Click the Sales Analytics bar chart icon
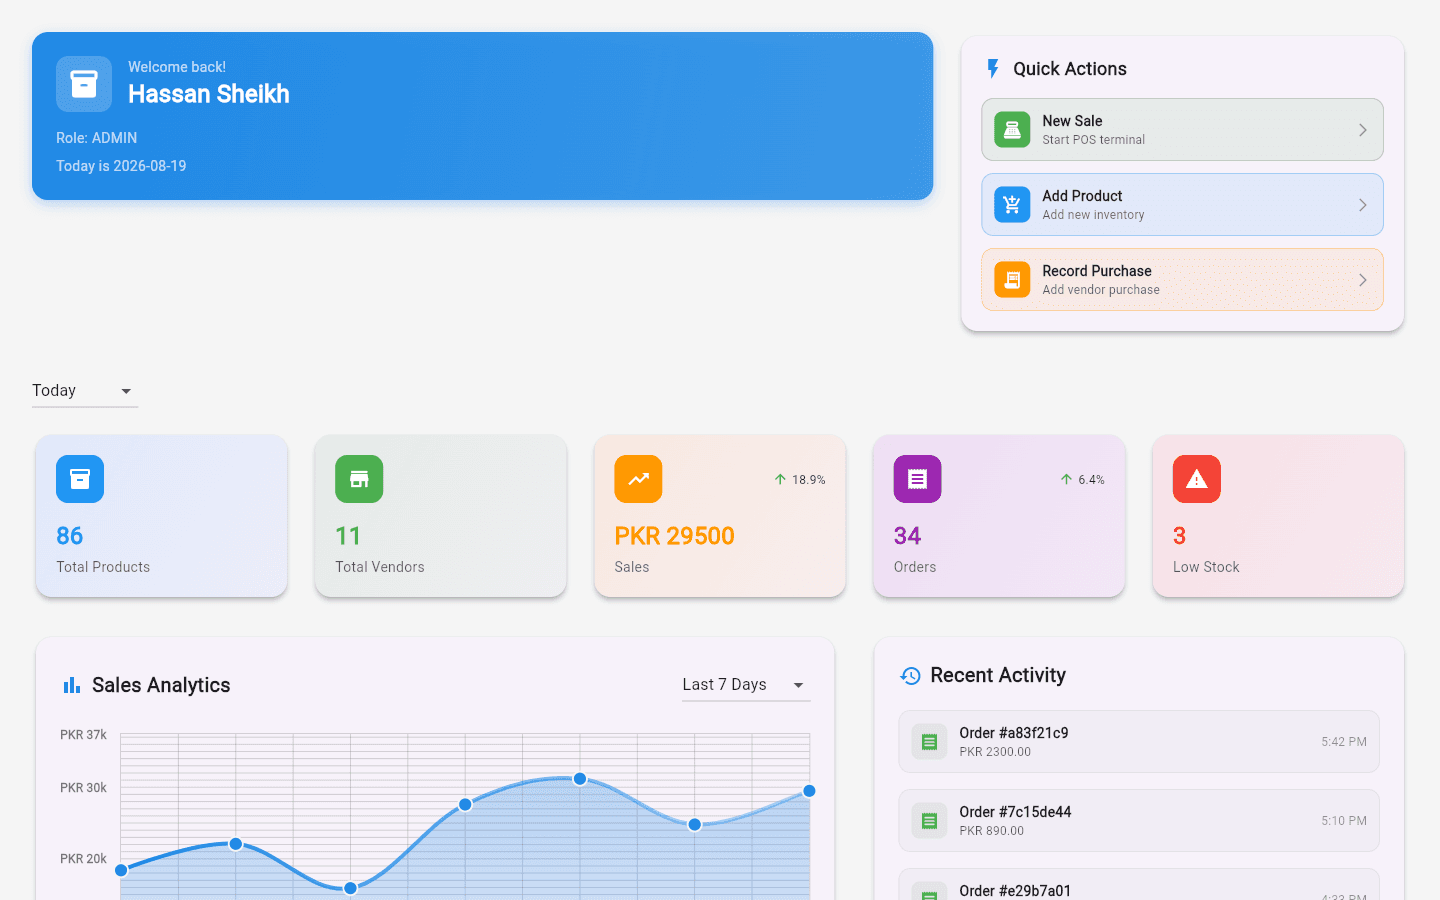The height and width of the screenshot is (900, 1440). click(x=72, y=685)
